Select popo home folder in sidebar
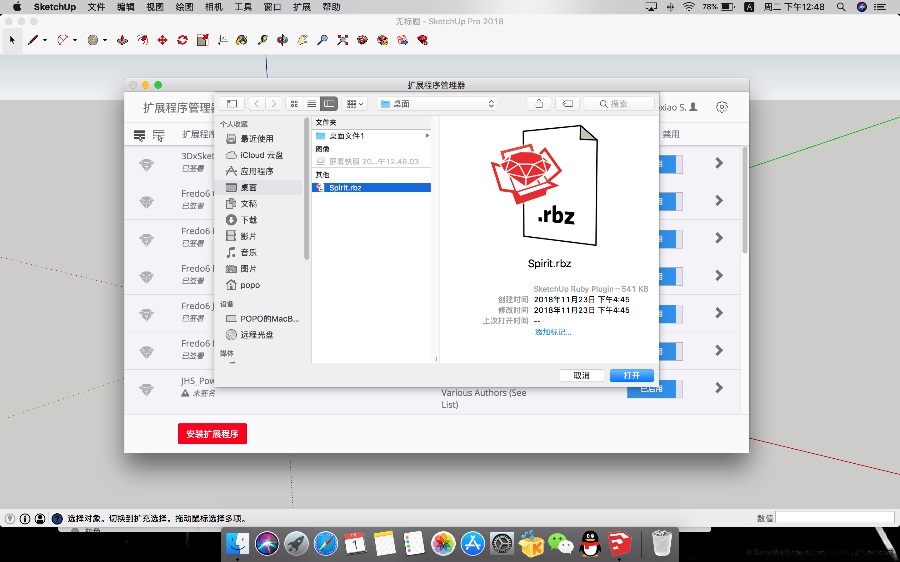Viewport: 900px width, 562px height. [257, 285]
